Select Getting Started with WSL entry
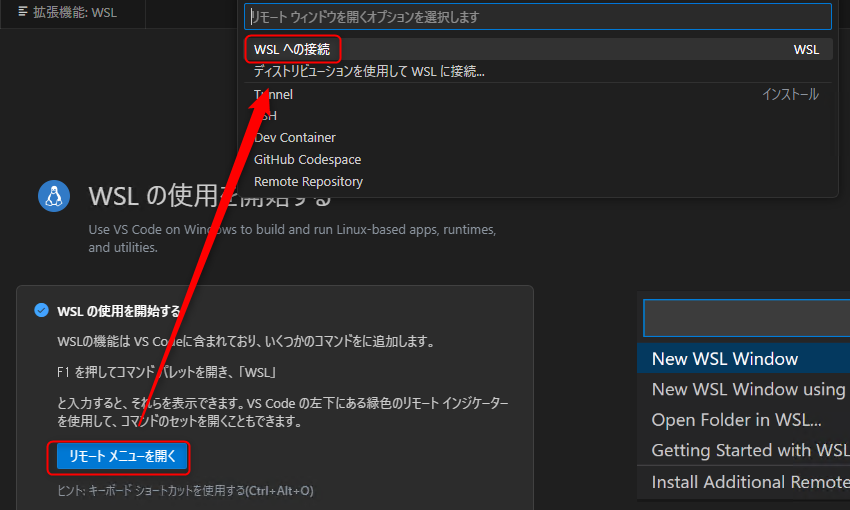This screenshot has height=510, width=850. click(743, 450)
